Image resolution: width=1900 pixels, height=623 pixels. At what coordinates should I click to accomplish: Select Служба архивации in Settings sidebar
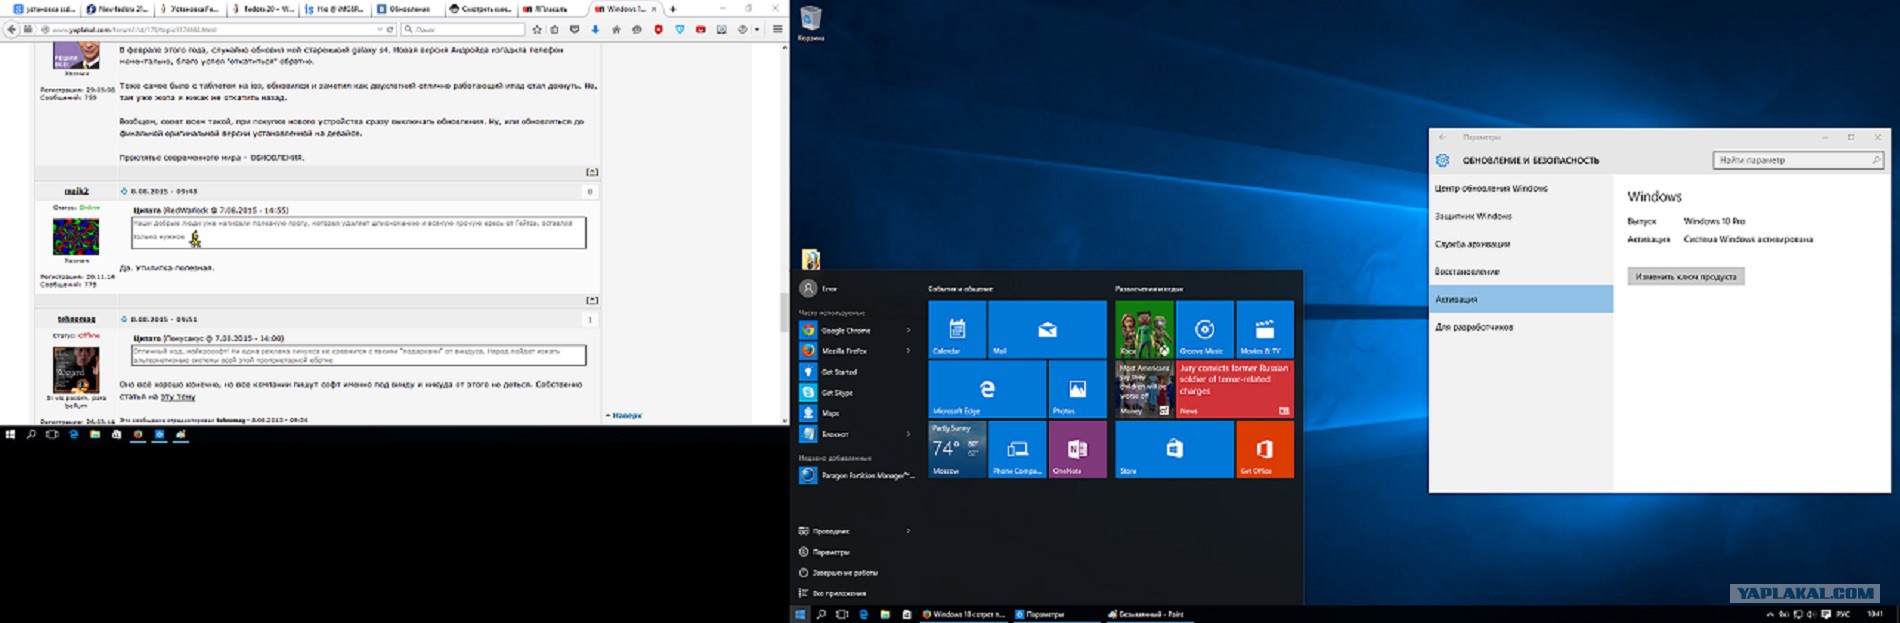pos(1472,244)
